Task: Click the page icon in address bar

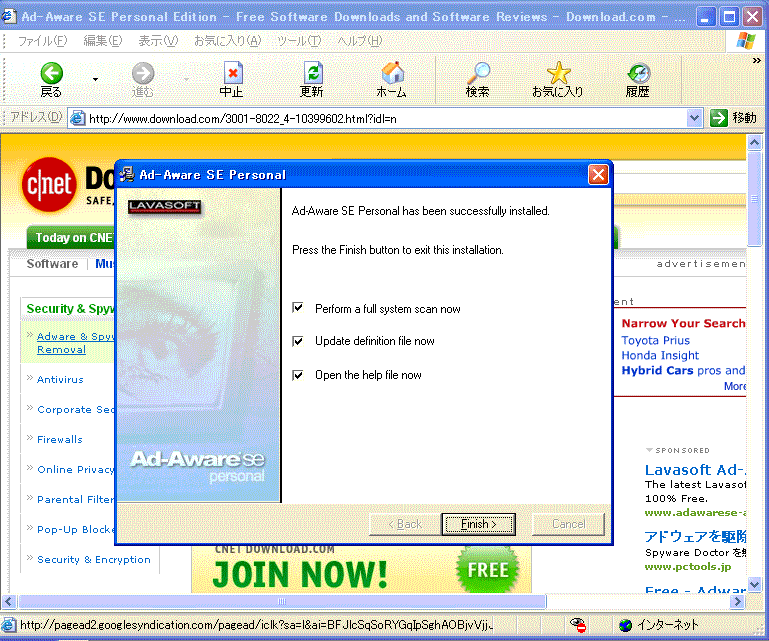Action: 77,118
